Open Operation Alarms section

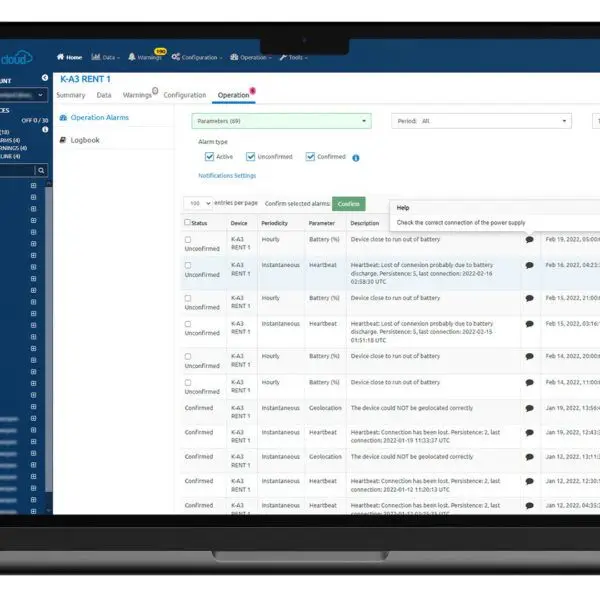(x=99, y=117)
